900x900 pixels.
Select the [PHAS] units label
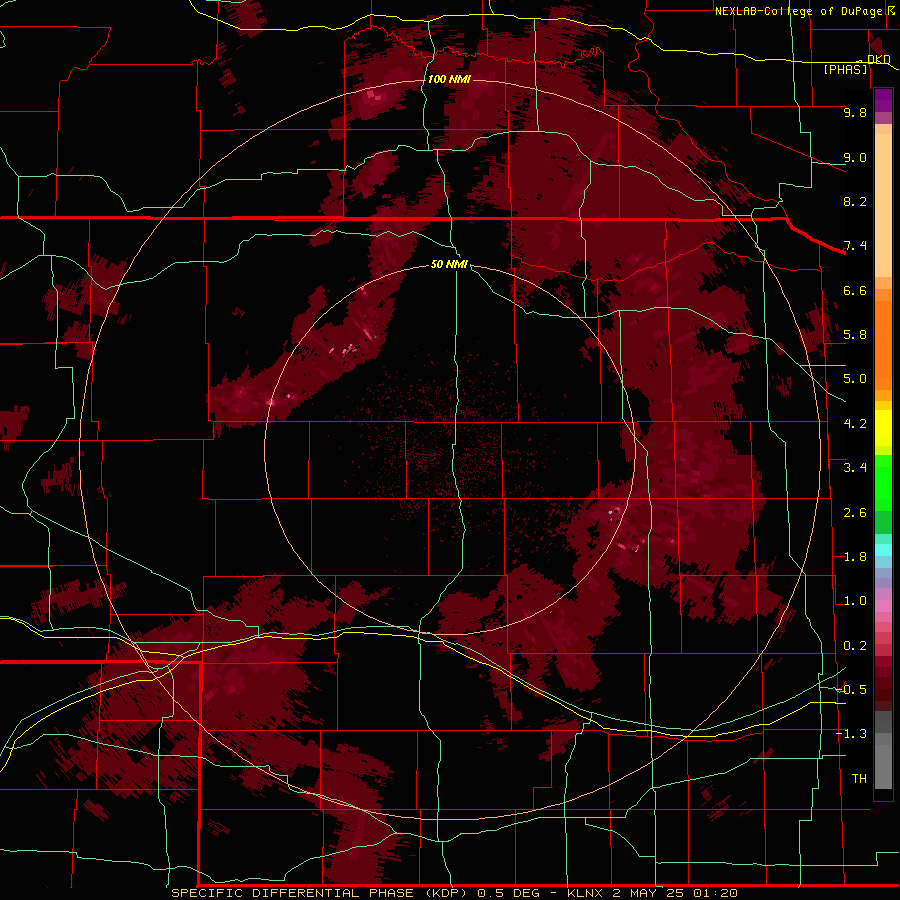(x=845, y=70)
